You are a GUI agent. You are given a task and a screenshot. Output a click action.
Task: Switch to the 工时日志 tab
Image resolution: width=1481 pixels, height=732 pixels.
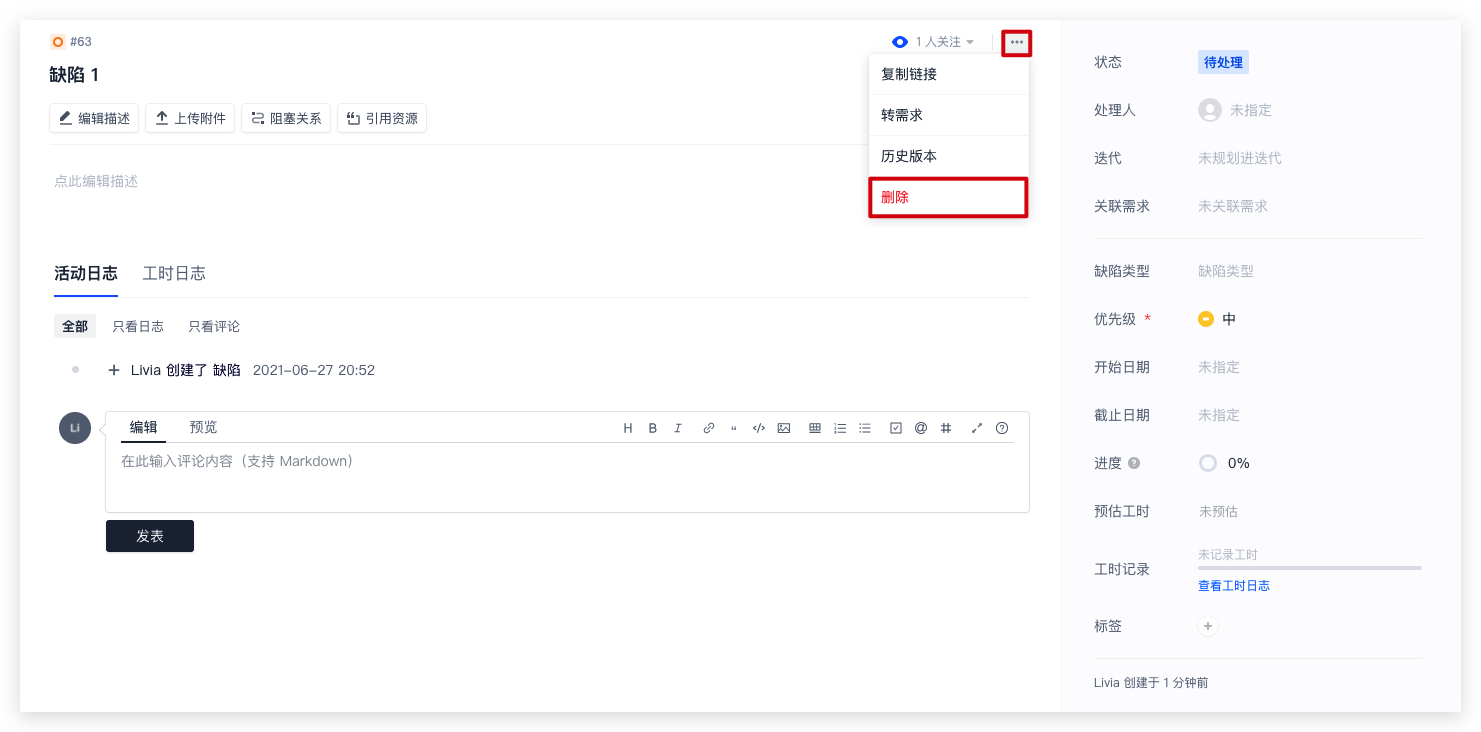[174, 273]
